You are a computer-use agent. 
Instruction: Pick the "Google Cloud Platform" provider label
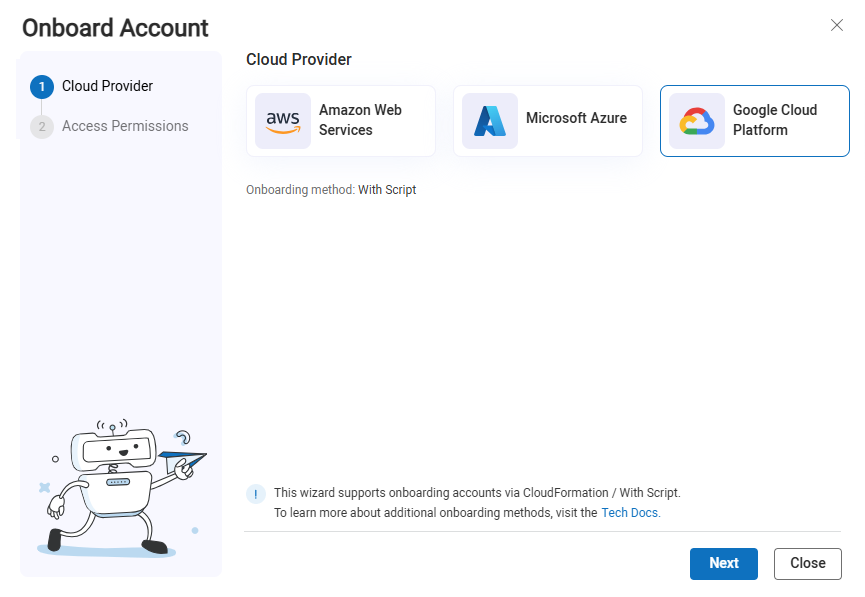(775, 120)
